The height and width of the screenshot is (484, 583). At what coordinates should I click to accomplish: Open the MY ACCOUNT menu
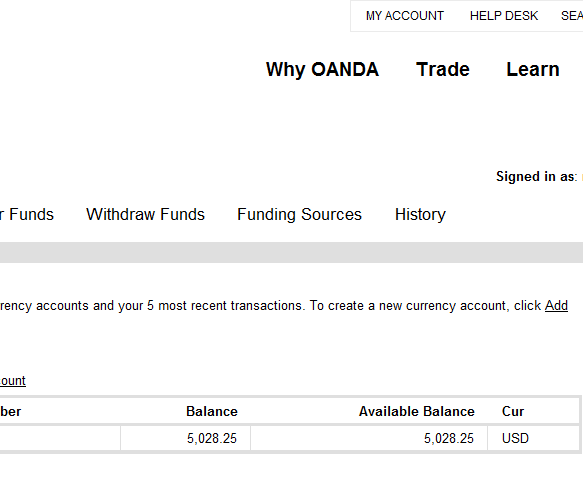[x=405, y=16]
